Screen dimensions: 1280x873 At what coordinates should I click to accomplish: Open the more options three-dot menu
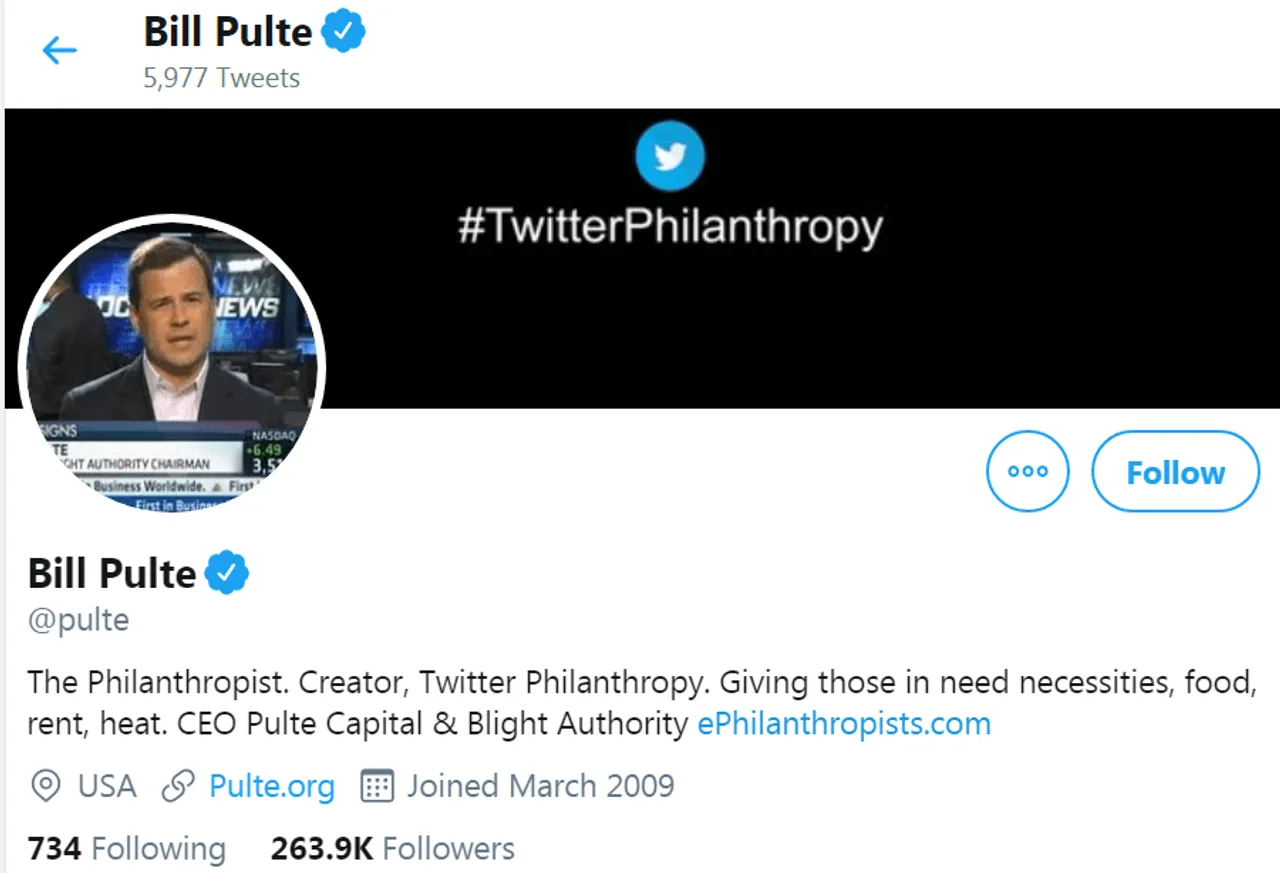click(1028, 471)
